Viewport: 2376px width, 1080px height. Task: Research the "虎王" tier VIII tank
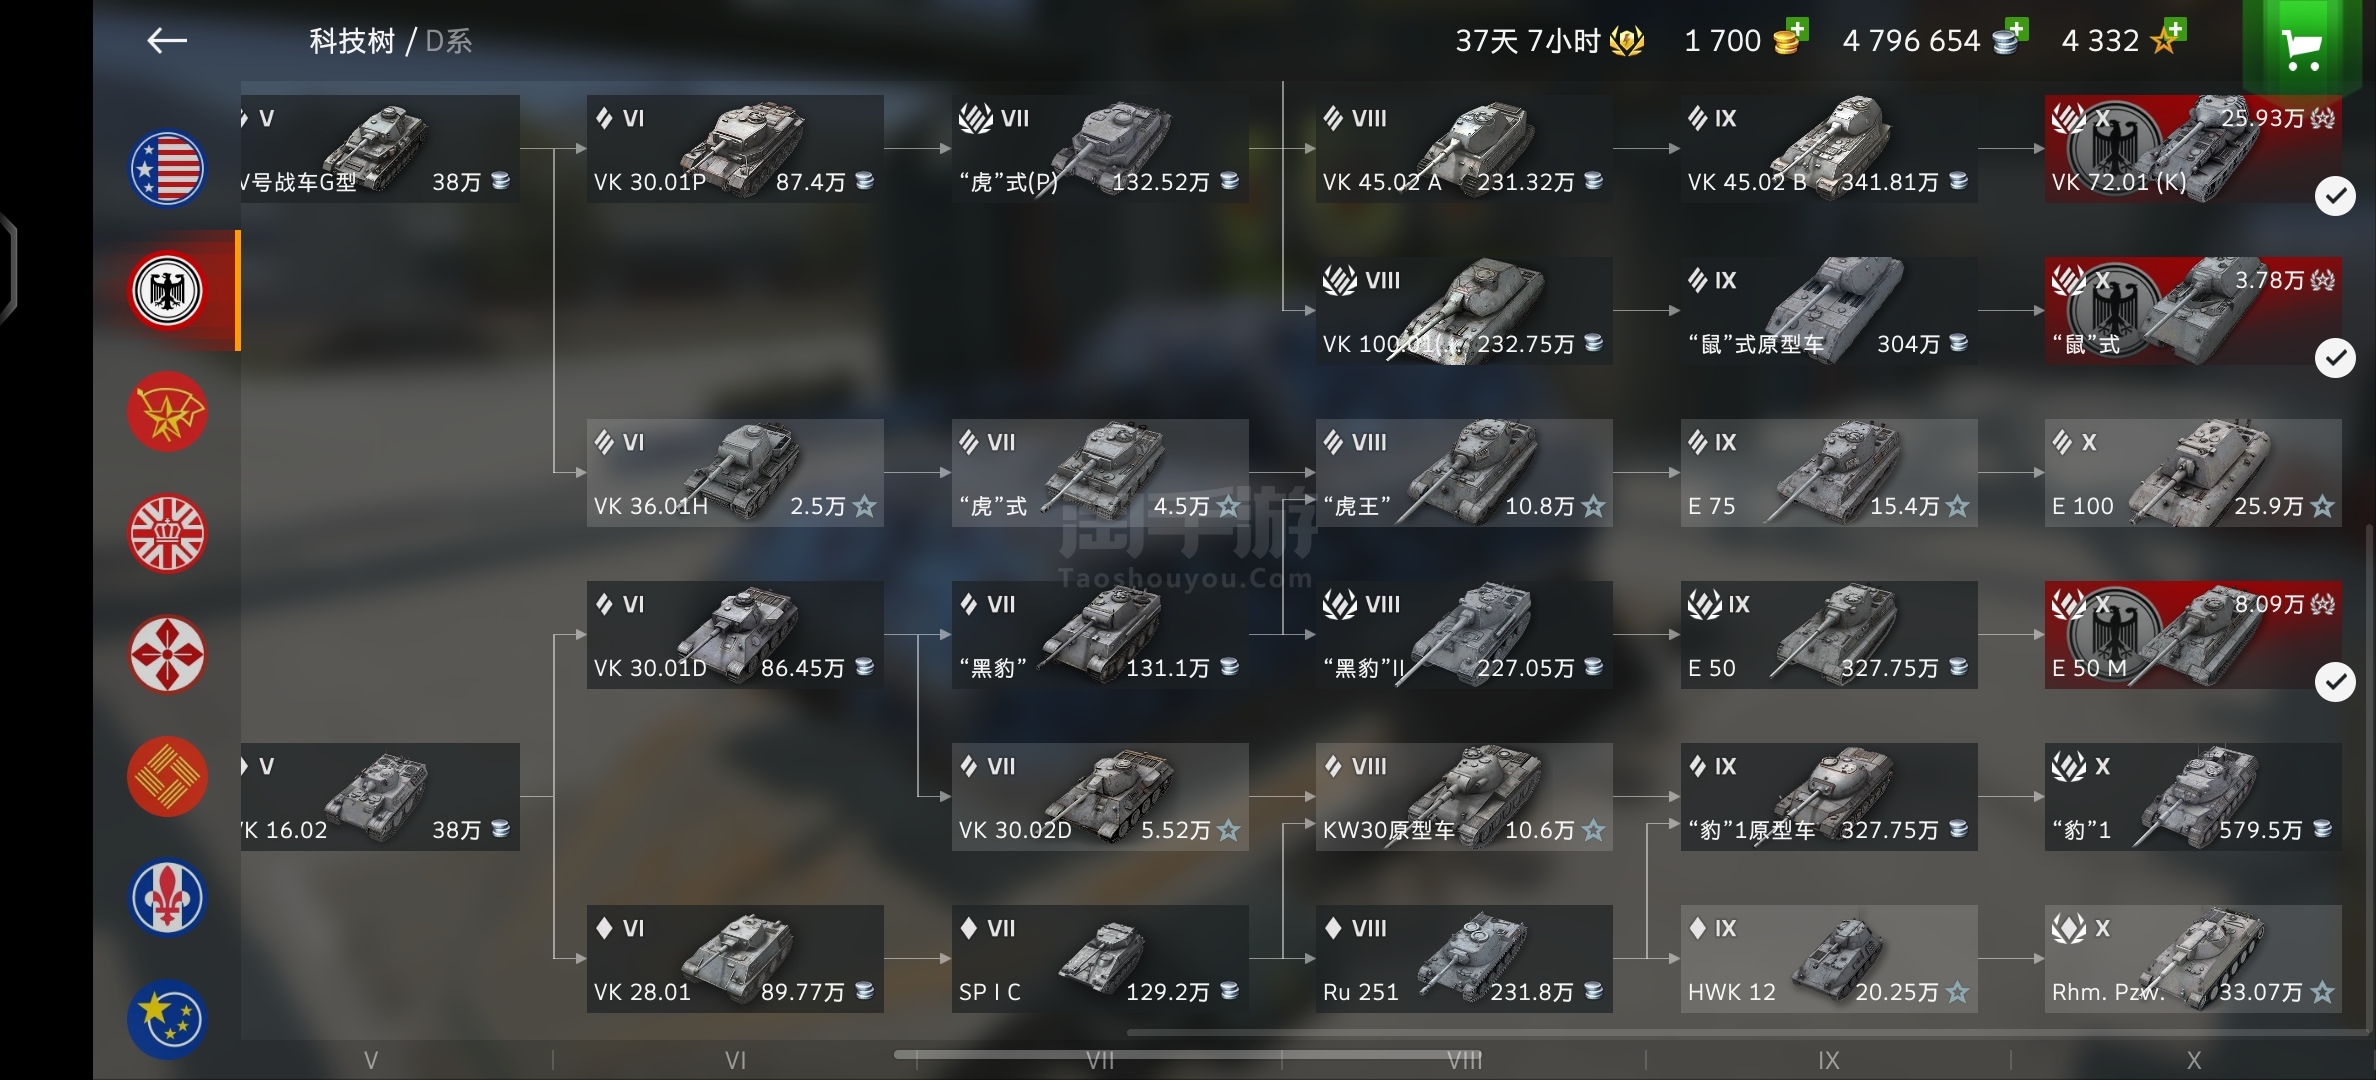[x=1464, y=473]
